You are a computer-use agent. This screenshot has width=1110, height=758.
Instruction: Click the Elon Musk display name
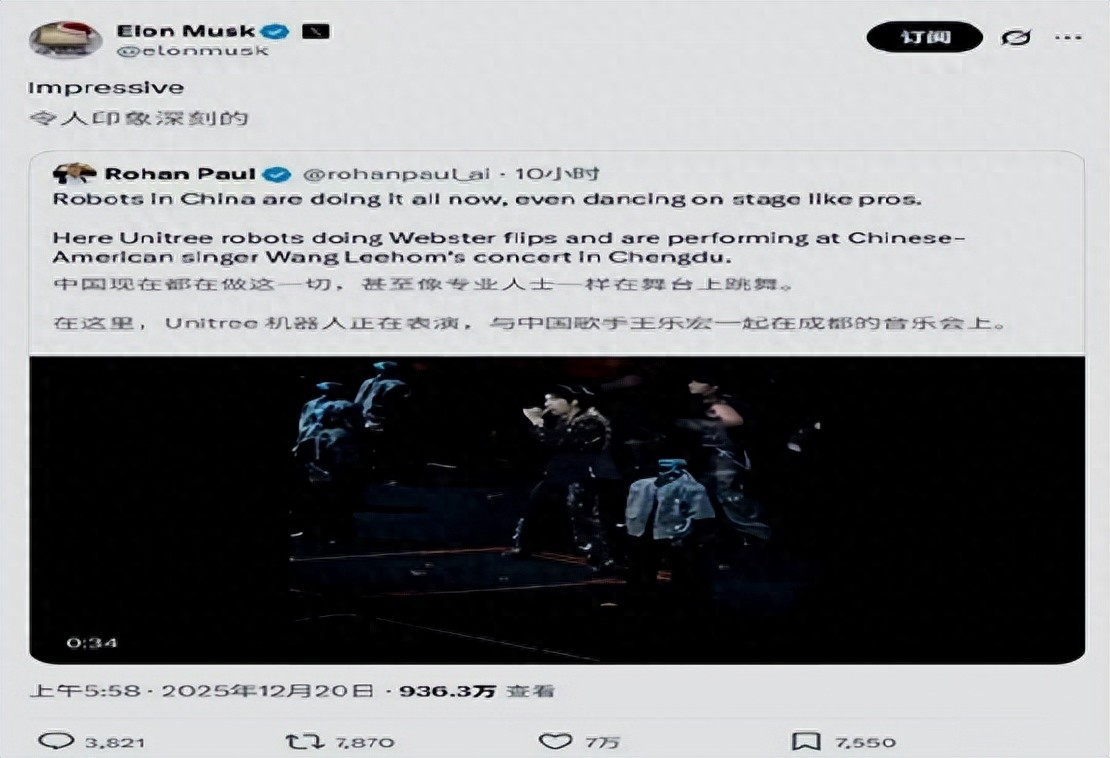(185, 31)
